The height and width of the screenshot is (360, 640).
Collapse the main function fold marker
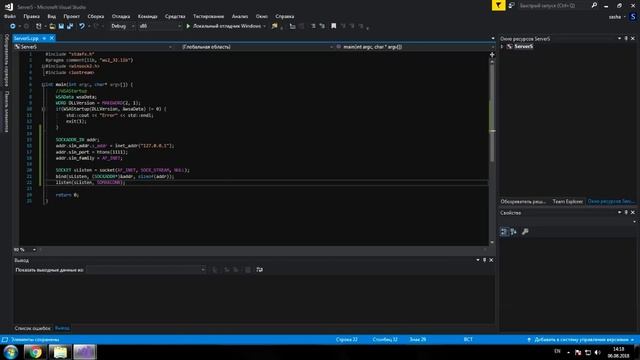tap(43, 84)
